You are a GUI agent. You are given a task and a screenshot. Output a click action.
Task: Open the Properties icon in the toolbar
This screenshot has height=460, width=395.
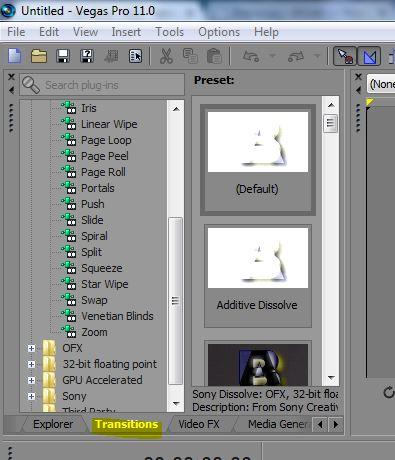pyautogui.click(x=135, y=56)
